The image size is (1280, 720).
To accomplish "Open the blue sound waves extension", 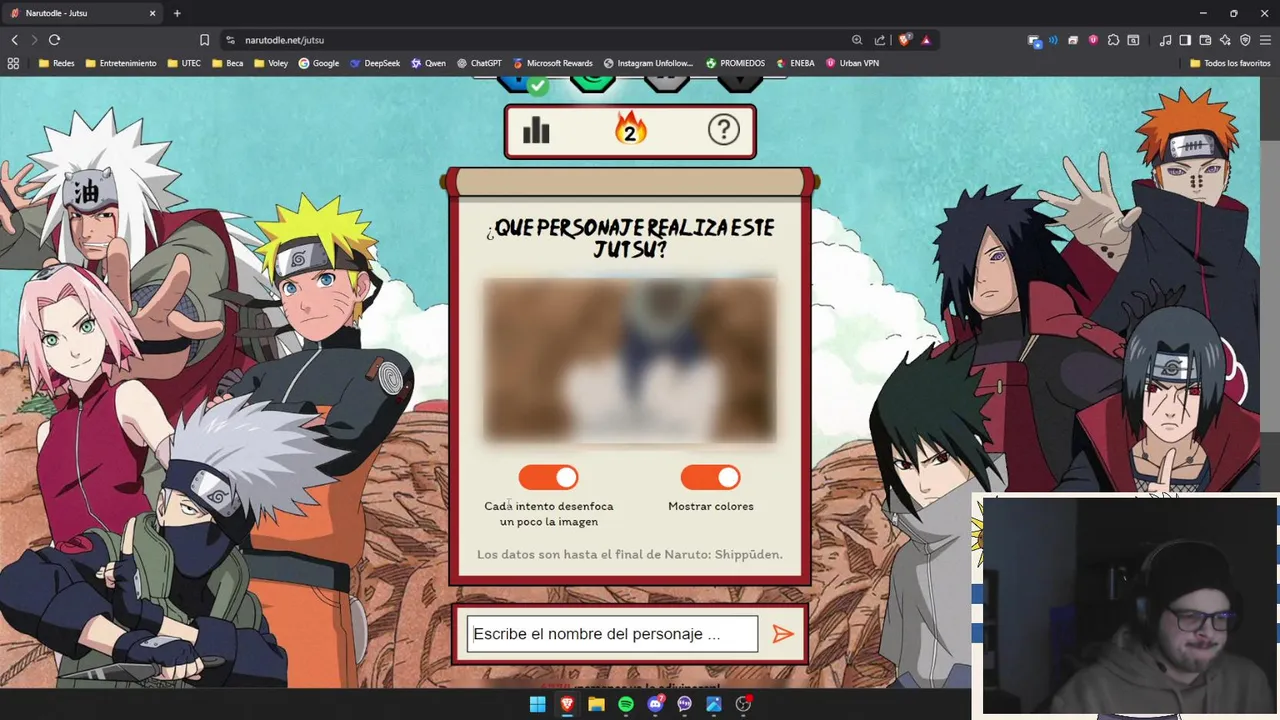I will click(x=1053, y=40).
